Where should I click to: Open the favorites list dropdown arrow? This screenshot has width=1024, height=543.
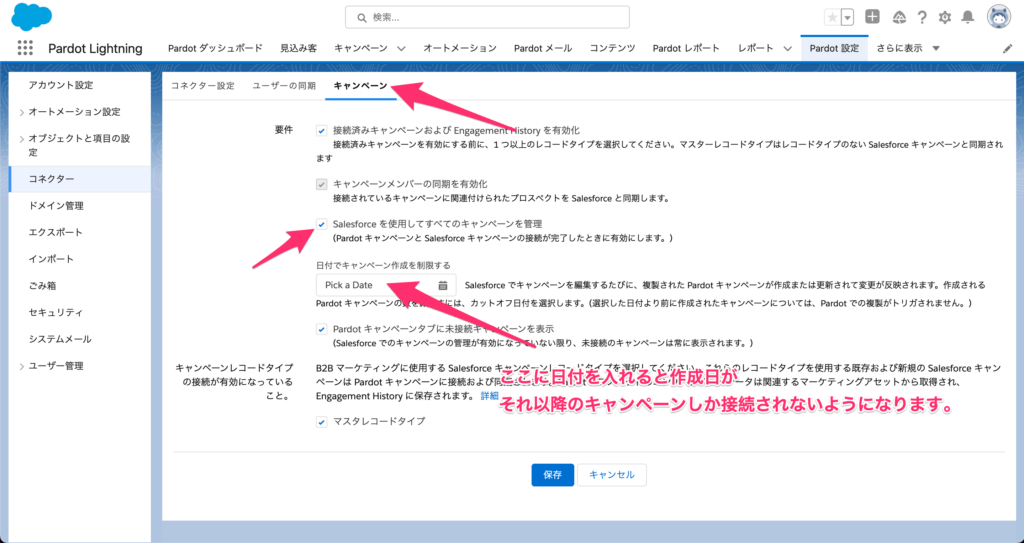point(848,18)
